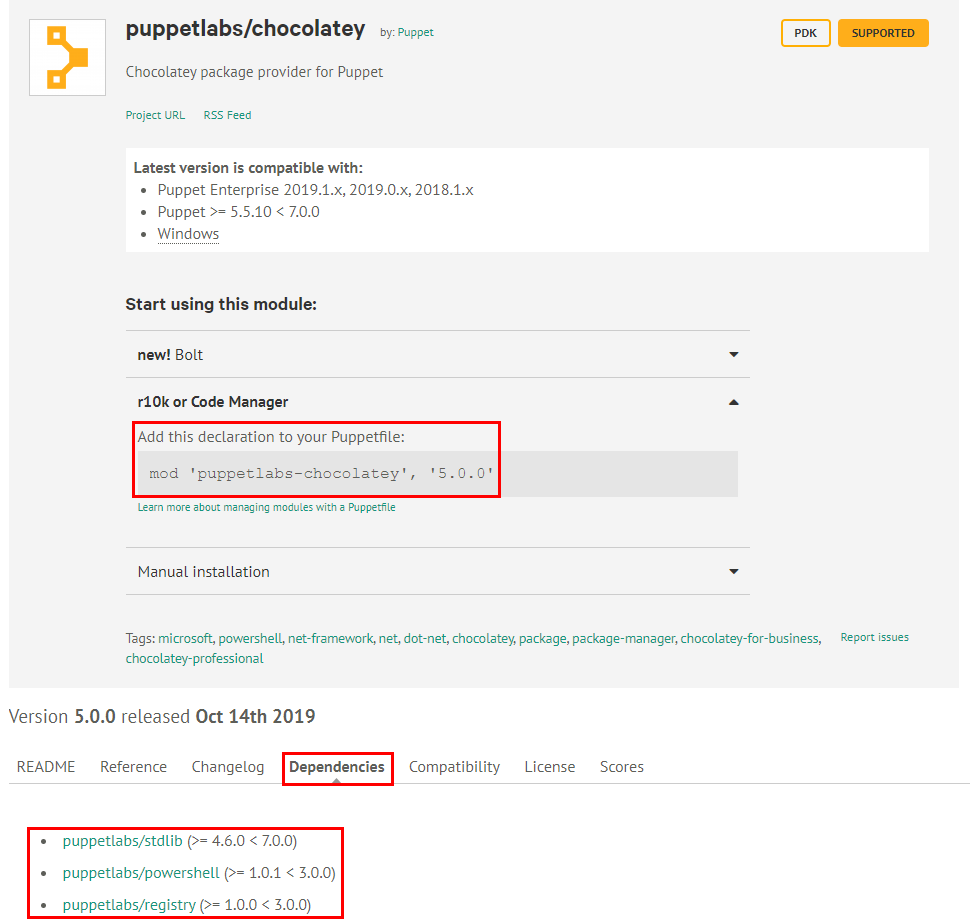Image resolution: width=970 pixels, height=922 pixels.
Task: Open the dot-net tag
Action: point(424,638)
